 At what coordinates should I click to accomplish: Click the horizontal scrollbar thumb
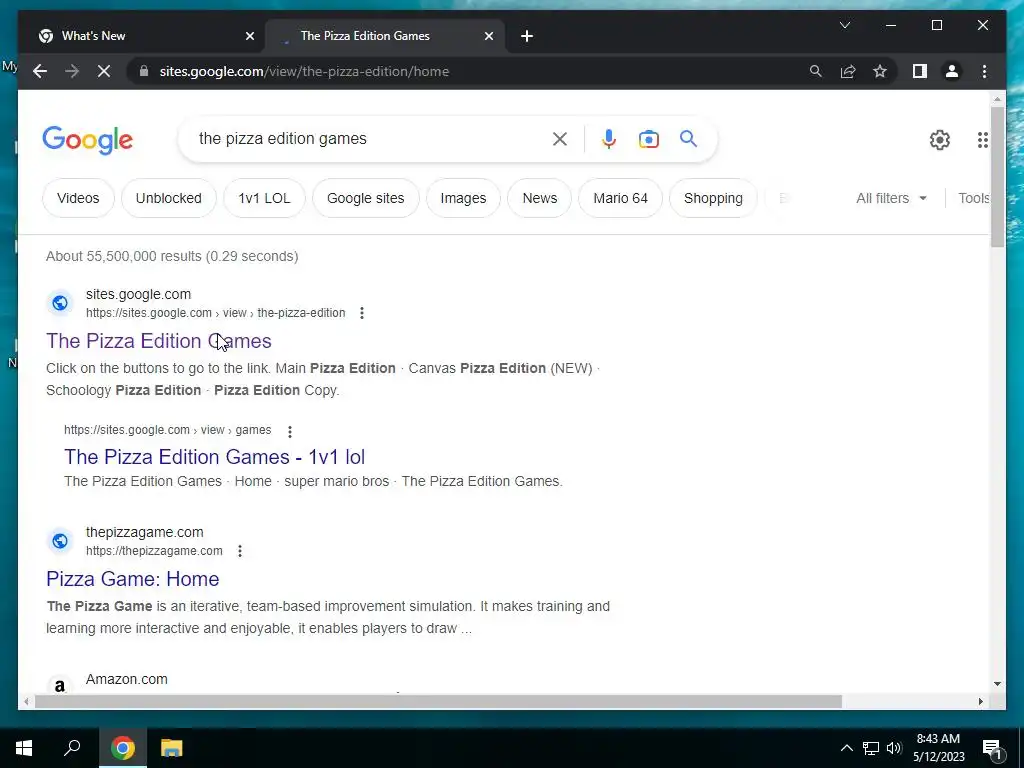(x=438, y=701)
